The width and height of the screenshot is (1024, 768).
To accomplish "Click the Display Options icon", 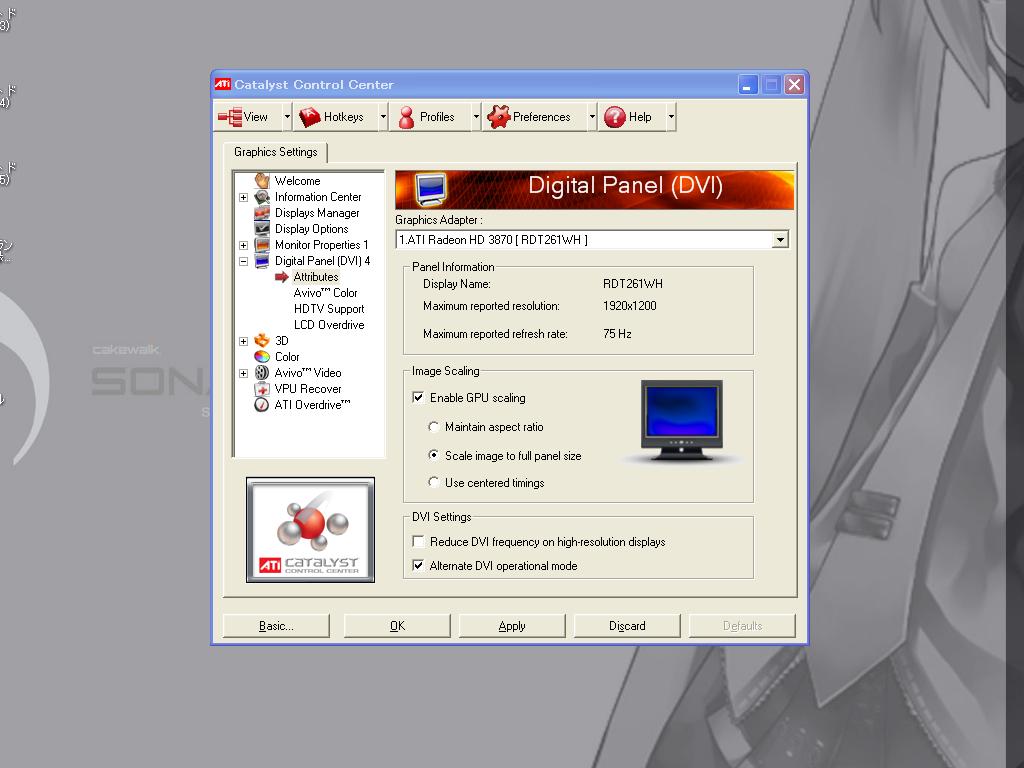I will (262, 229).
